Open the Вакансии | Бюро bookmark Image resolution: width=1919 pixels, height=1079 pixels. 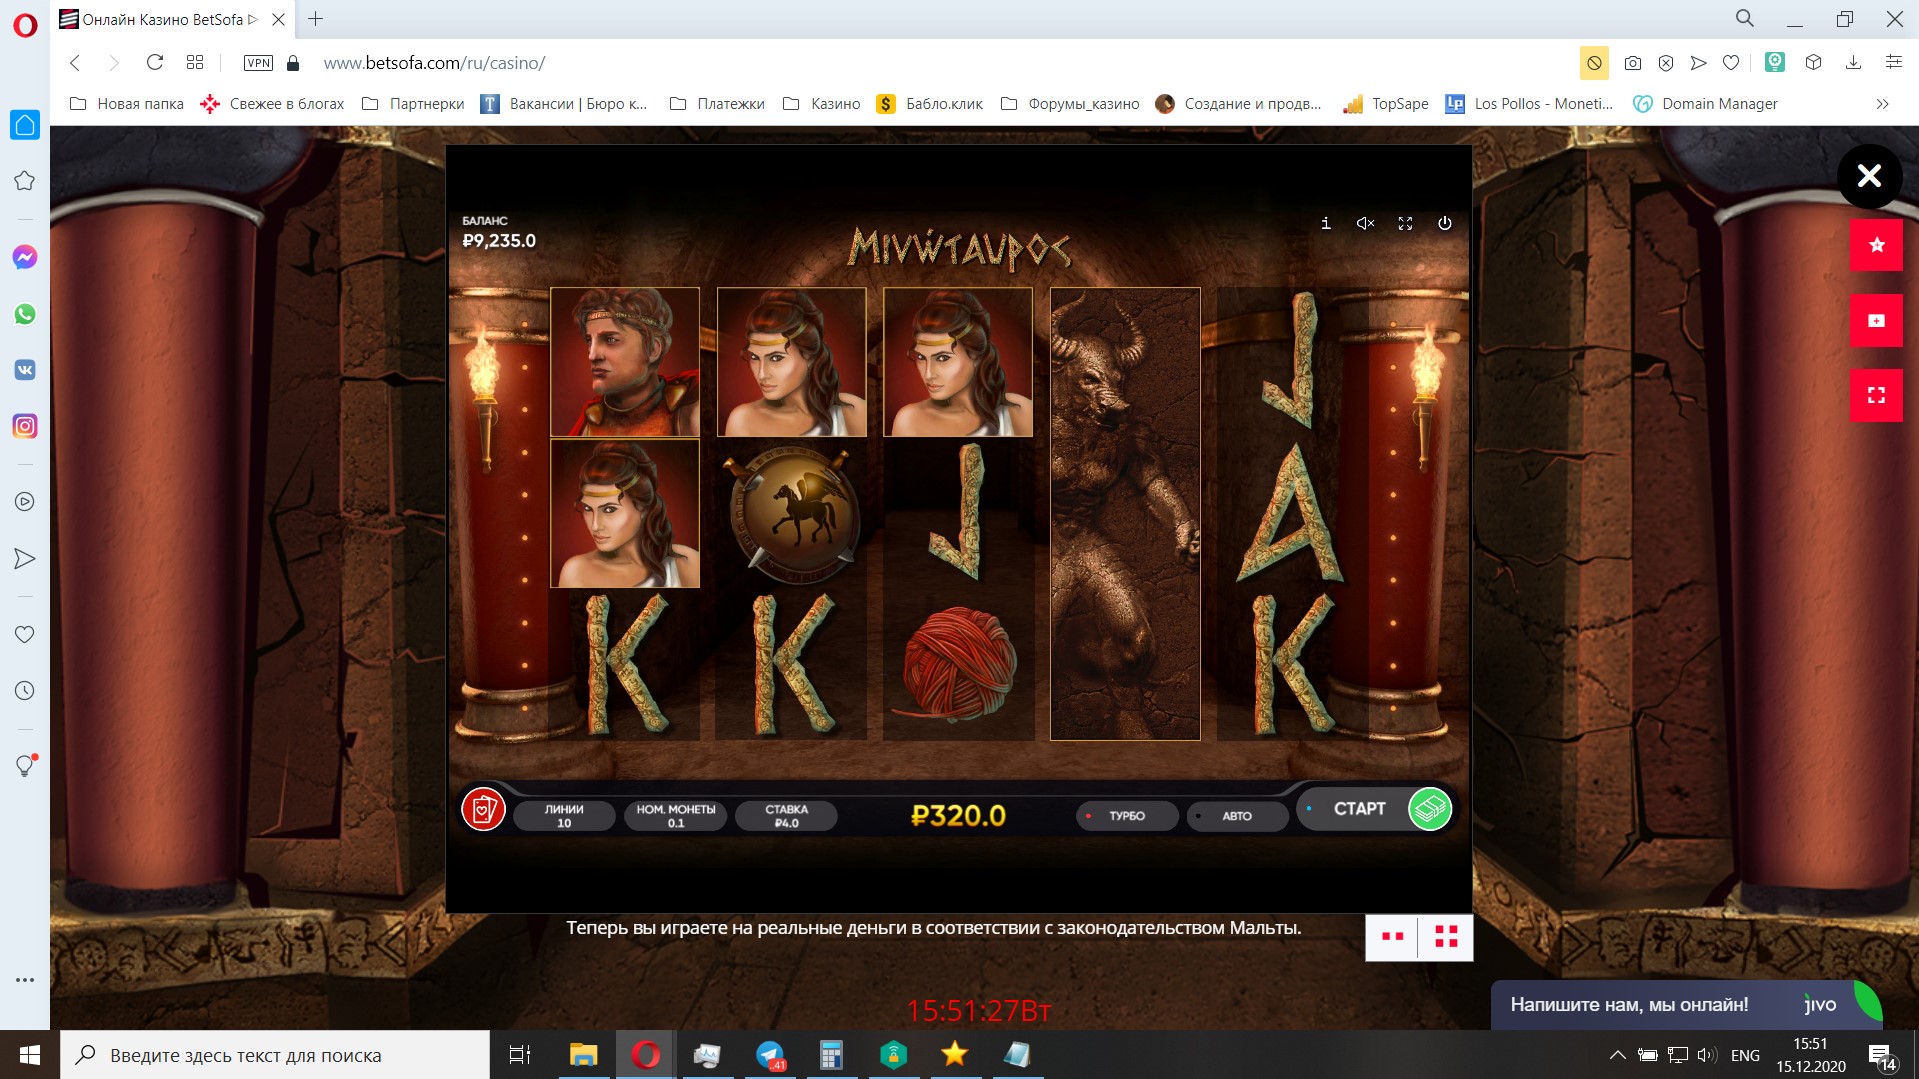point(564,104)
